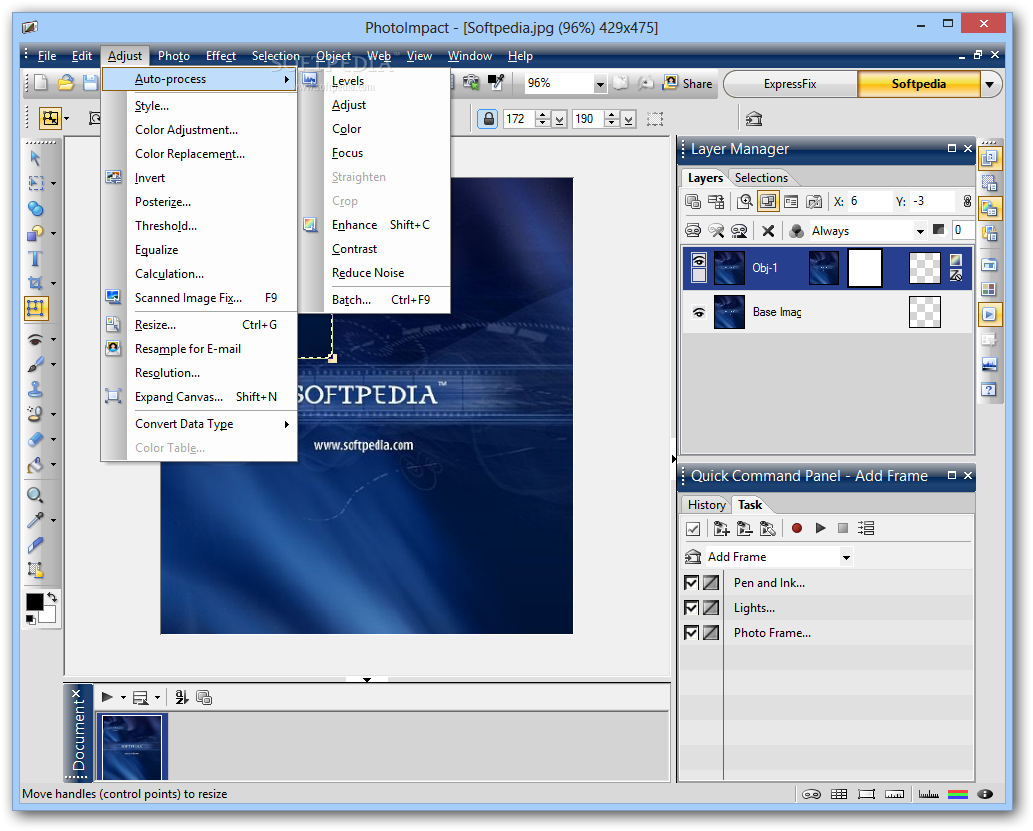This screenshot has height=831, width=1033.
Task: Toggle dialog icon beside Pen and Ink
Action: click(711, 583)
